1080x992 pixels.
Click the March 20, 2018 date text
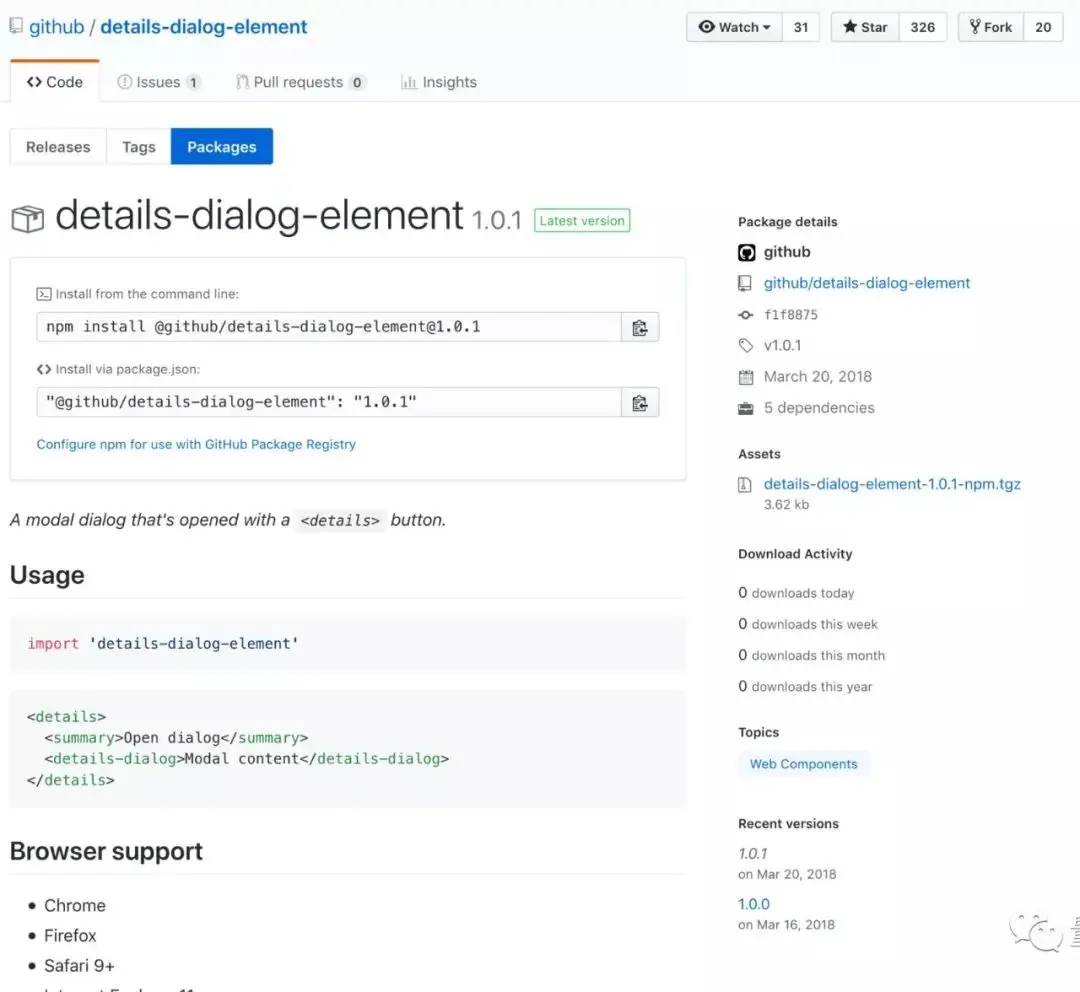818,377
